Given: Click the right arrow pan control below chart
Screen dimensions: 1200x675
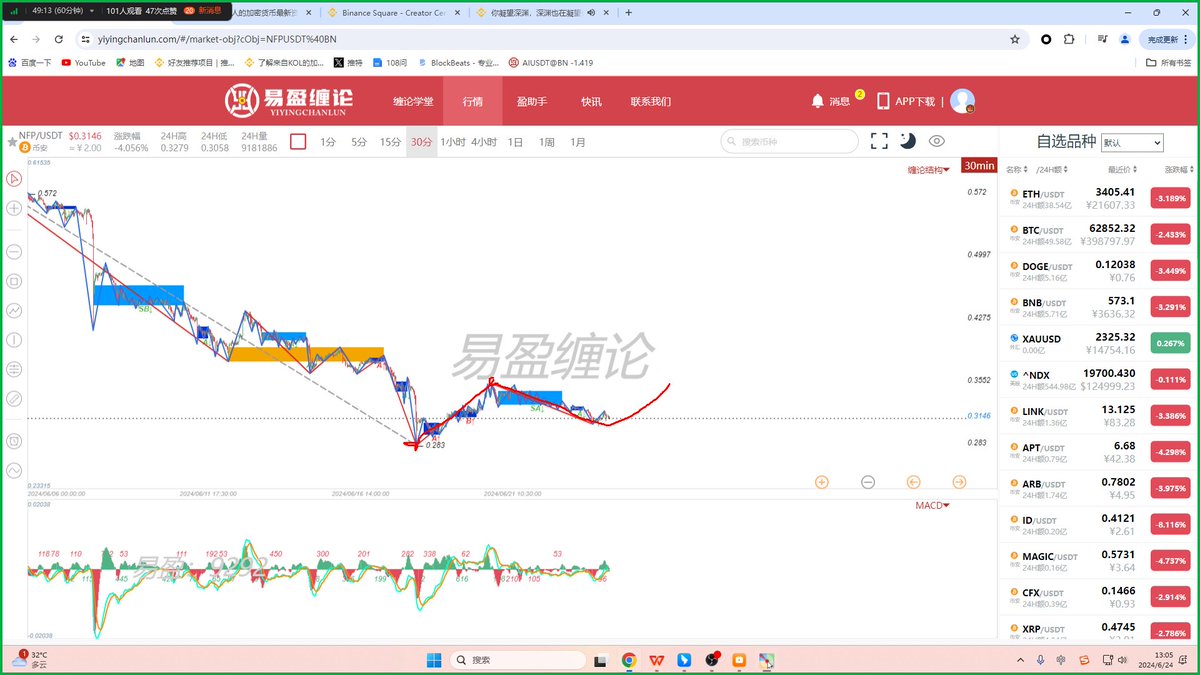Looking at the screenshot, I should 960,482.
